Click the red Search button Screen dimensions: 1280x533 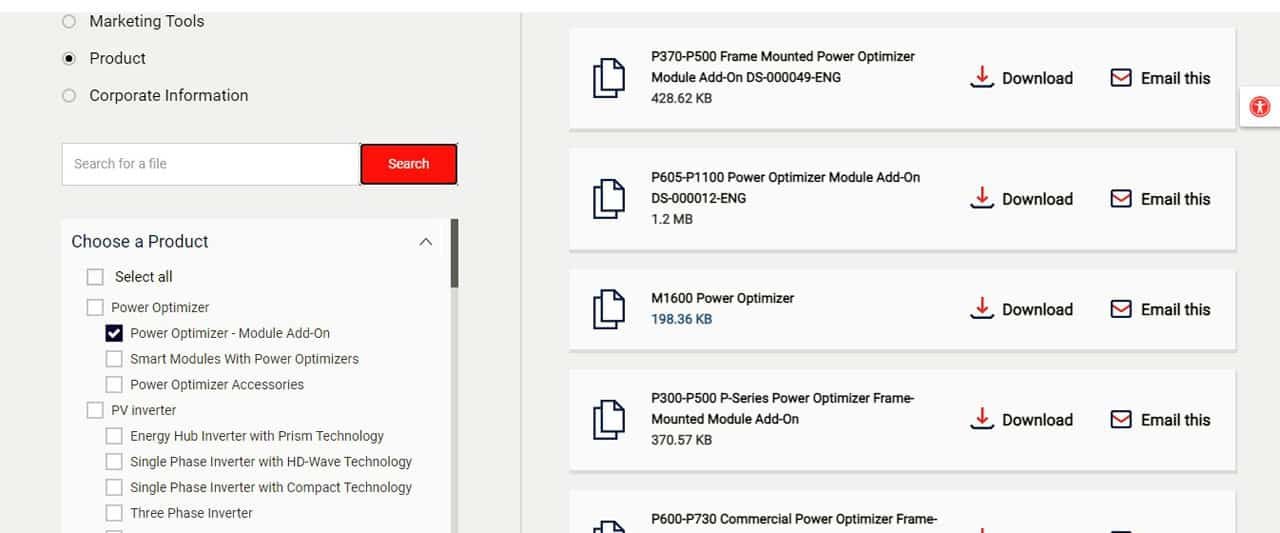coord(409,164)
